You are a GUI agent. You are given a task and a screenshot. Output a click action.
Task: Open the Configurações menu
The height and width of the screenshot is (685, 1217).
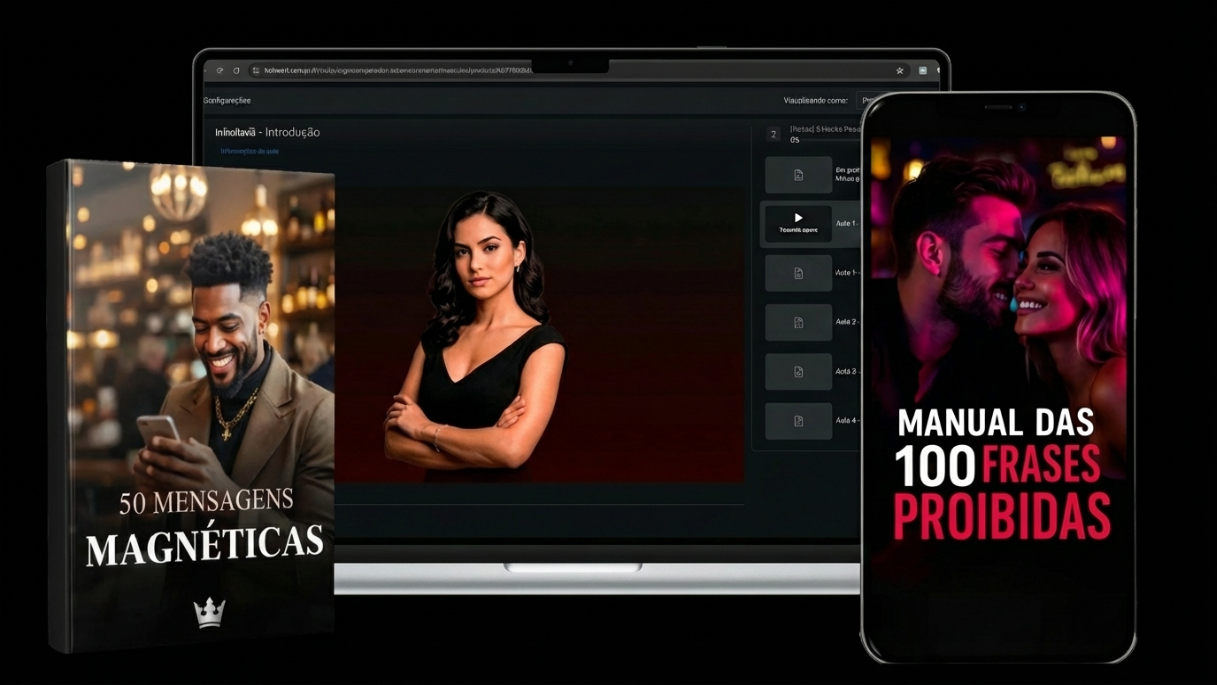click(227, 101)
